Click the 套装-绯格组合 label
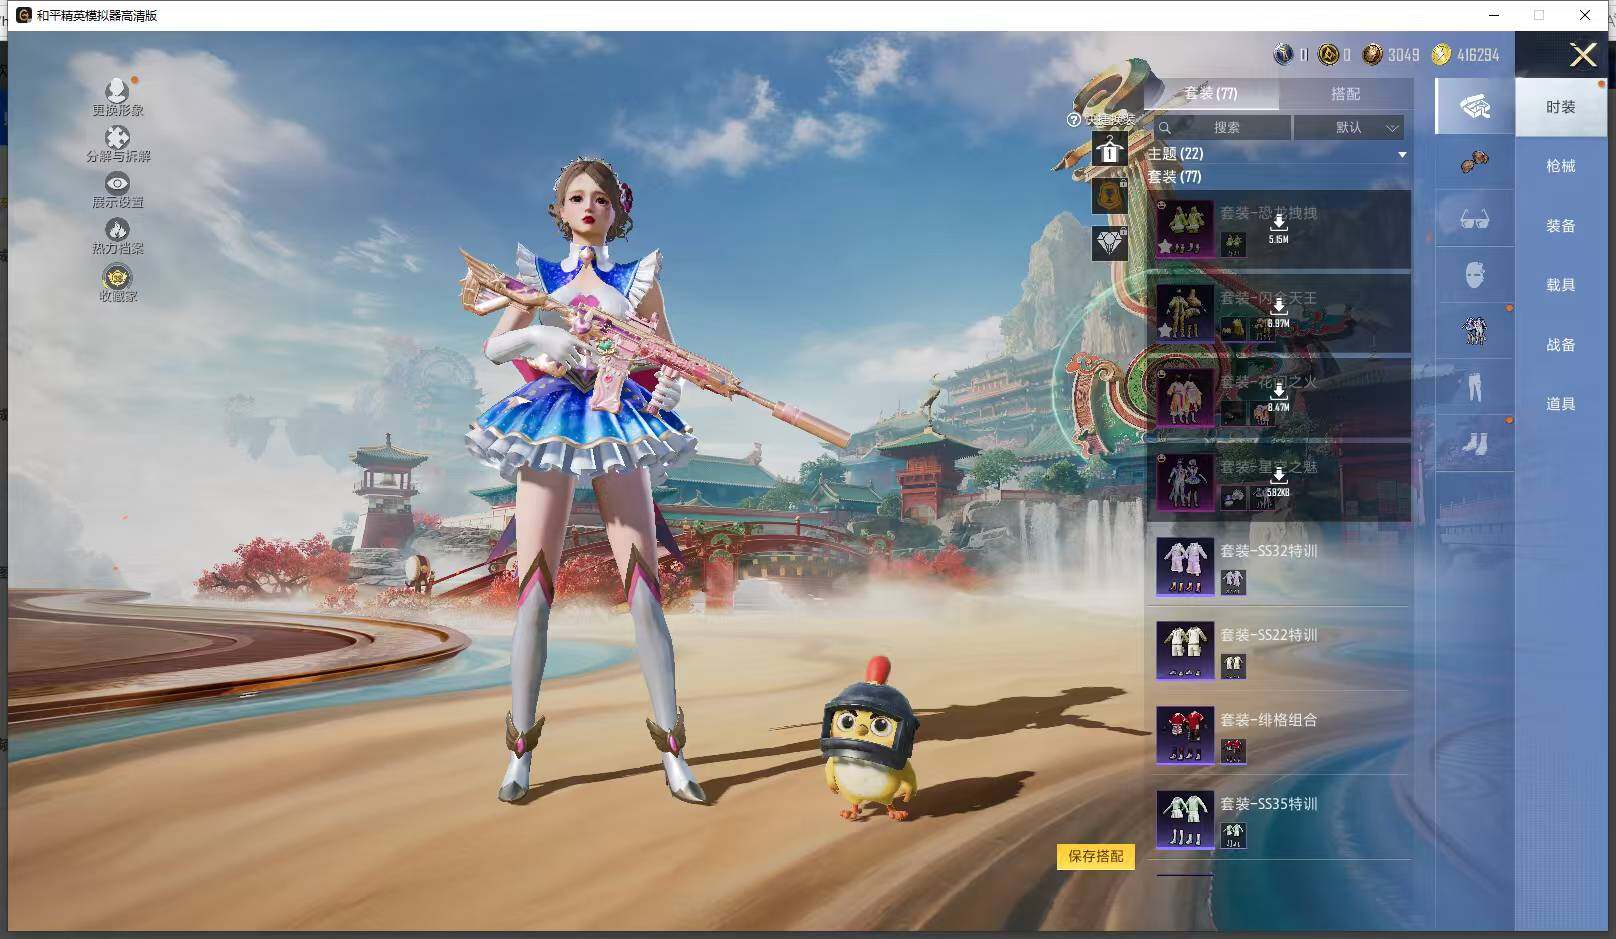Image resolution: width=1616 pixels, height=939 pixels. pyautogui.click(x=1268, y=720)
